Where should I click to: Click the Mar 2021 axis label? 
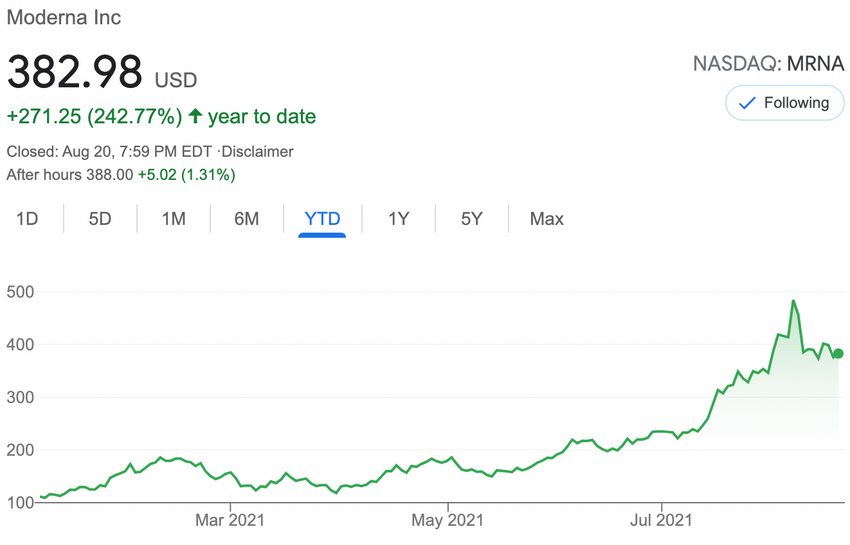point(230,520)
